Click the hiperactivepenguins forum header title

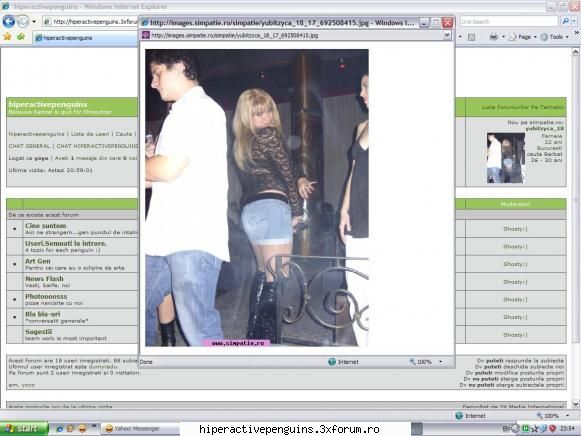pos(48,104)
